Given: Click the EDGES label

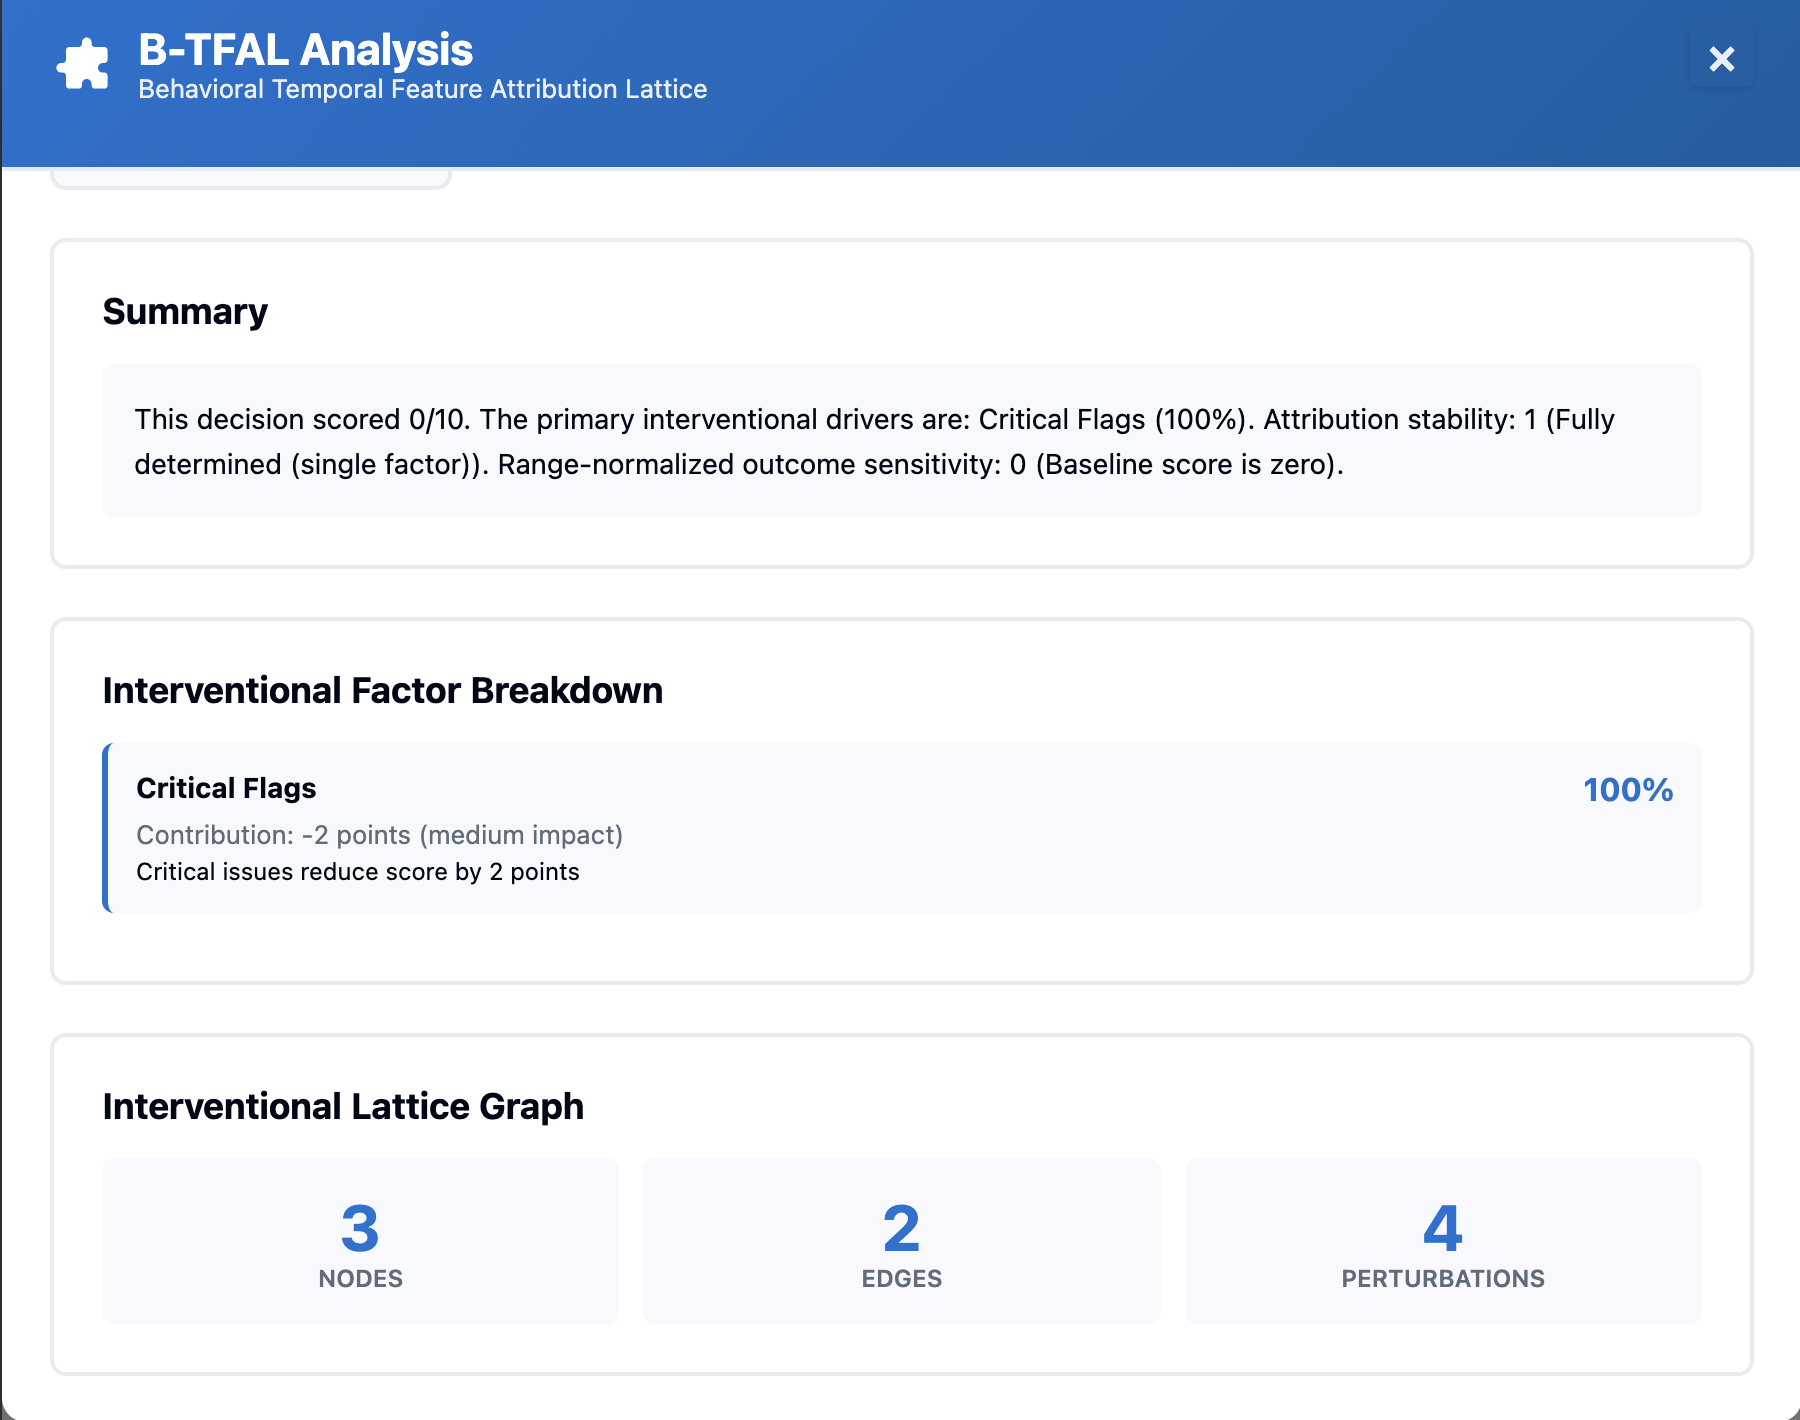Looking at the screenshot, I should (901, 1279).
